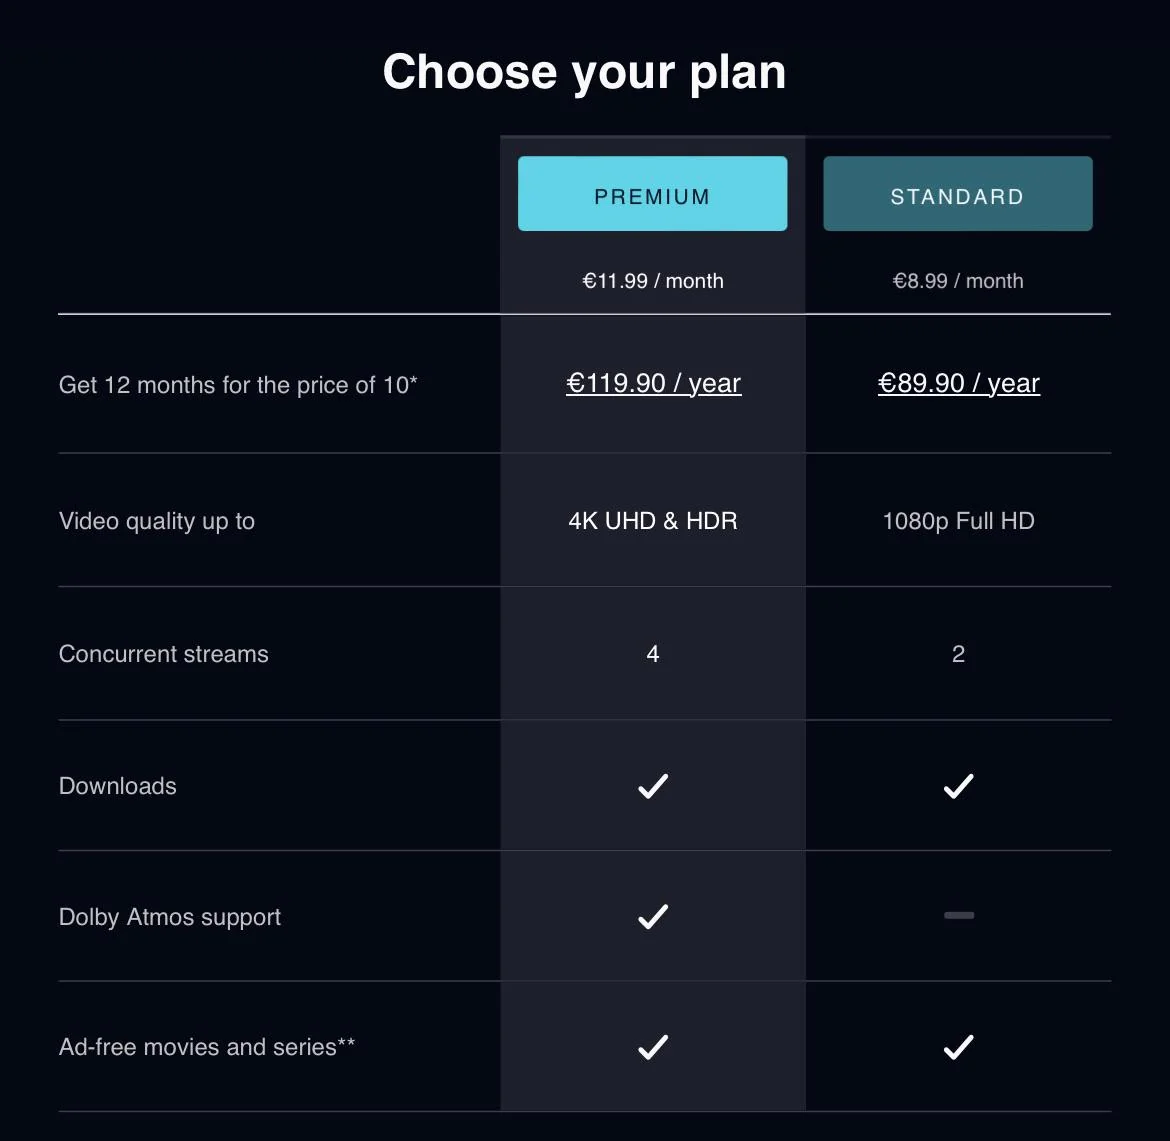This screenshot has height=1141, width=1170.
Task: Click the €8.99 per month price
Action: [x=957, y=281]
